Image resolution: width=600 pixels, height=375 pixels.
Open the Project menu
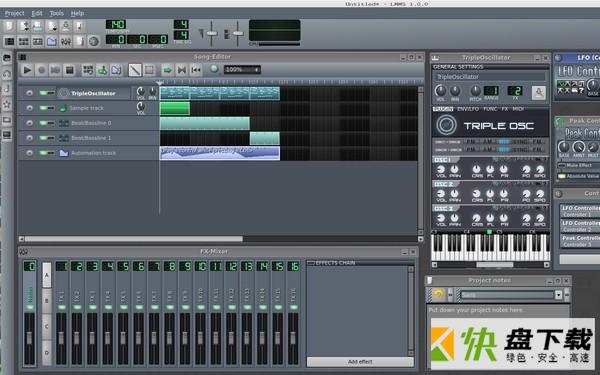[x=14, y=13]
